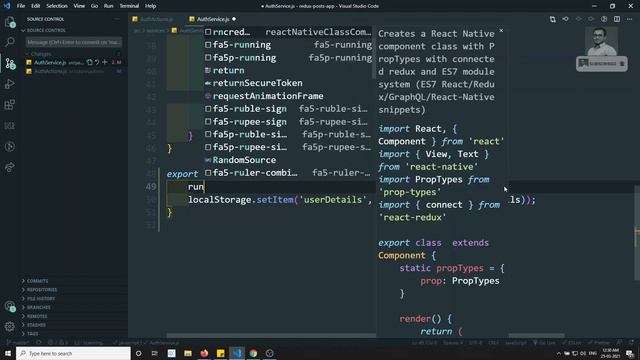
Task: Click the git branch indicator in status bar
Action: [18, 343]
